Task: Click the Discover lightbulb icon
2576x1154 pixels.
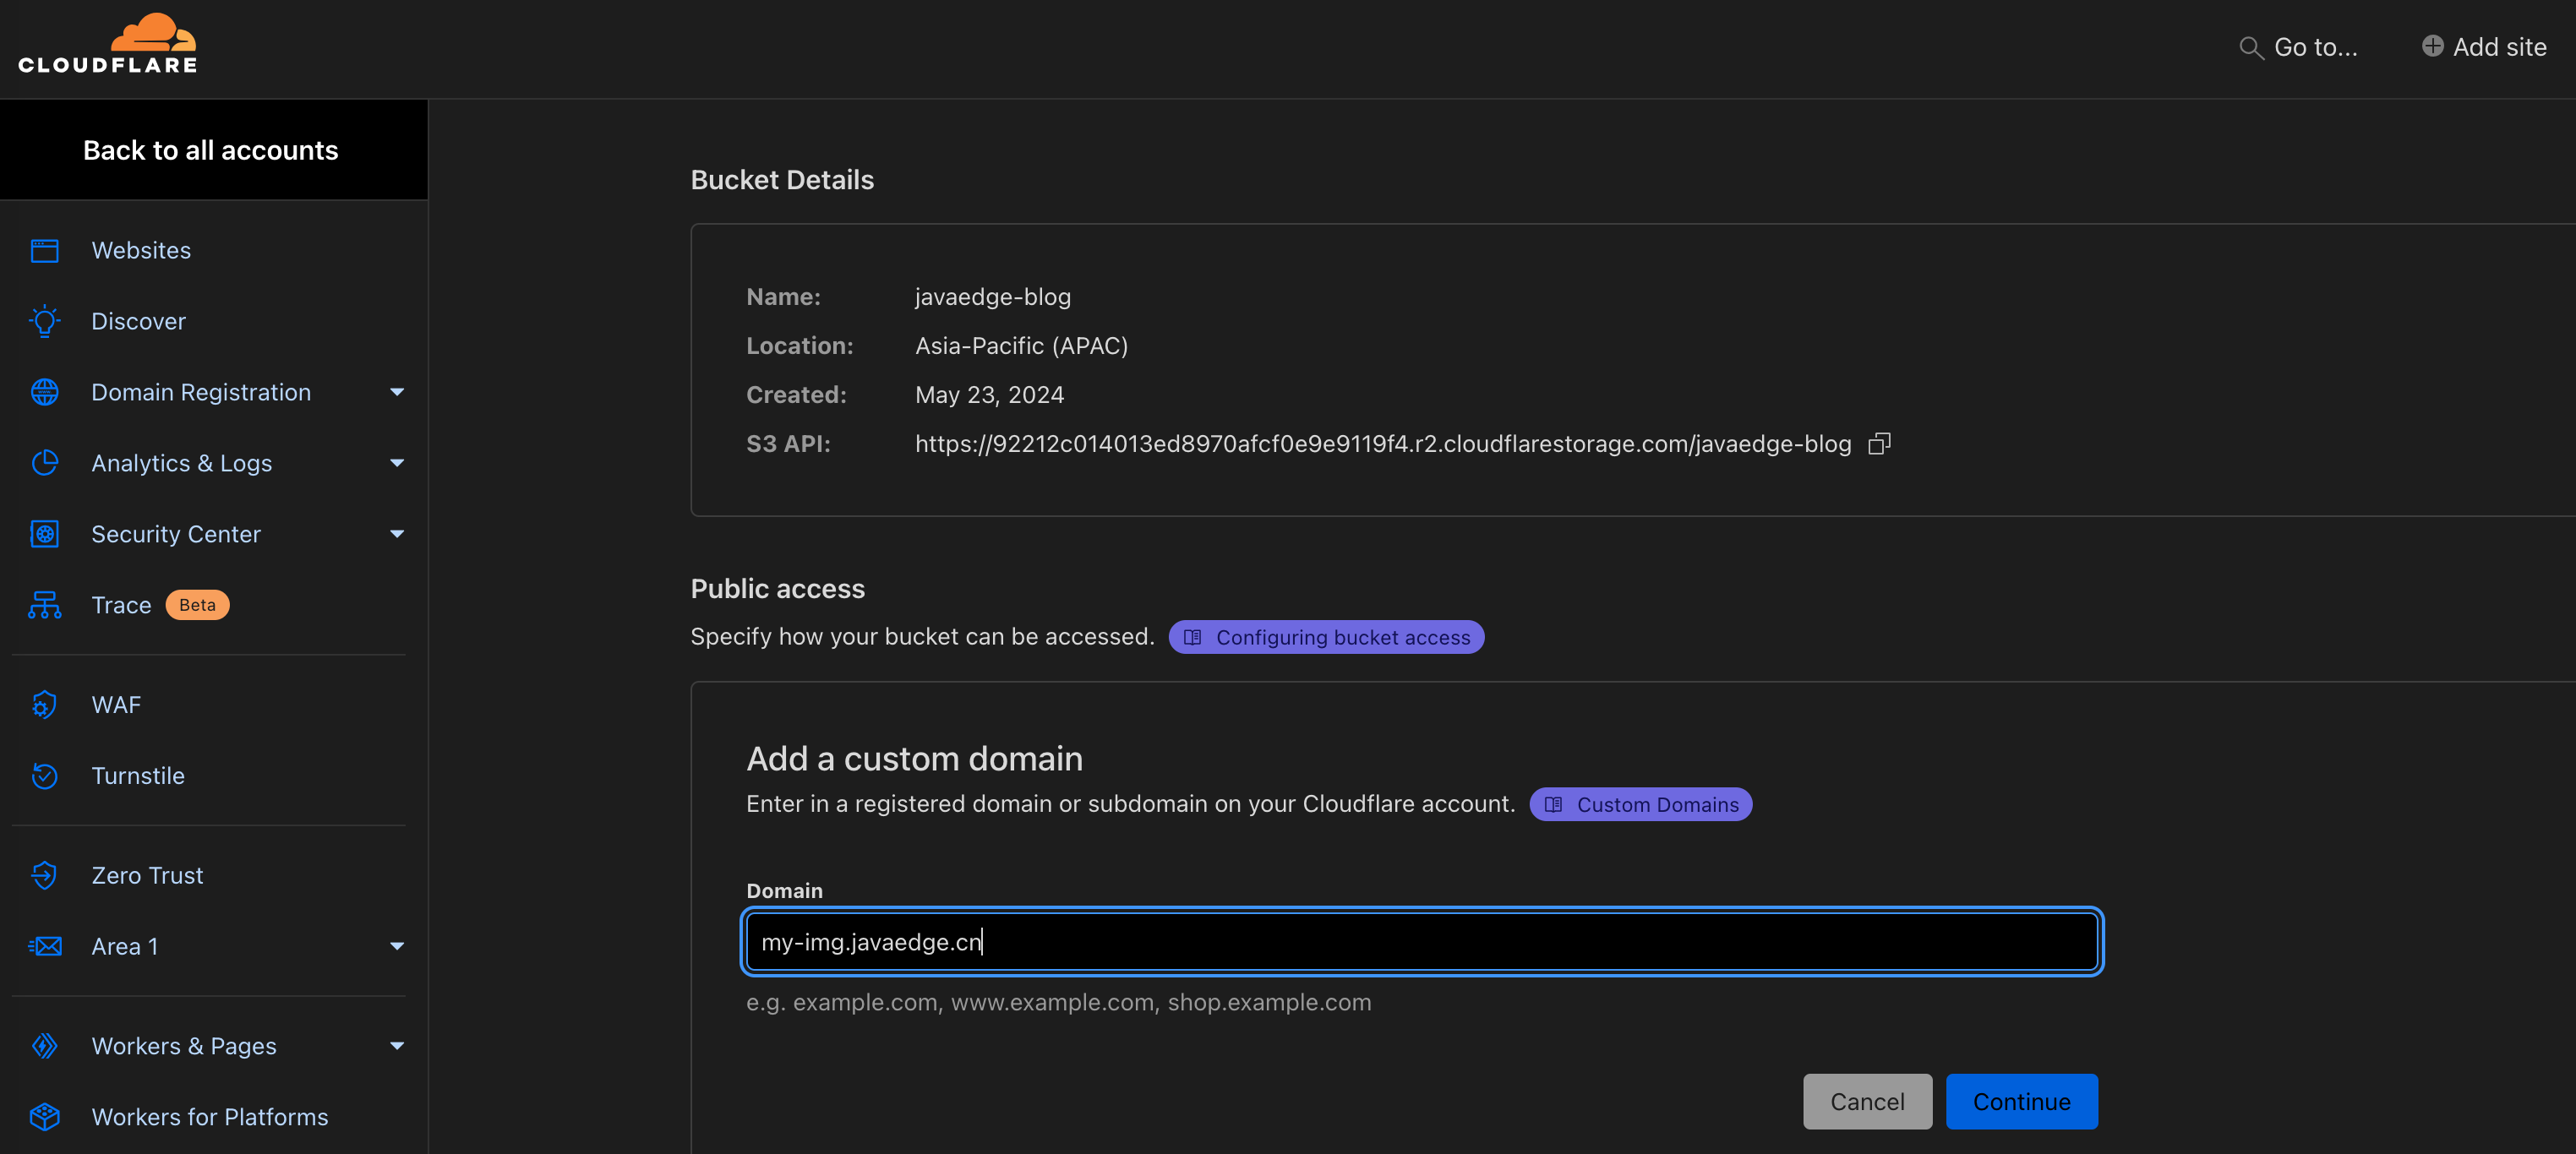Action: [x=45, y=321]
